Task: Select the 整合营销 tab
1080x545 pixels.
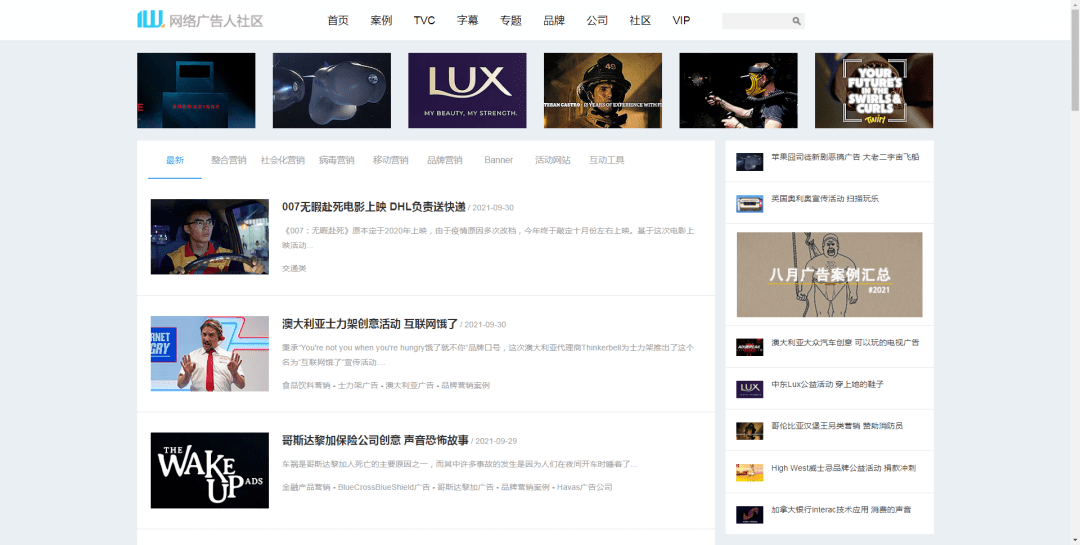Action: (x=229, y=160)
